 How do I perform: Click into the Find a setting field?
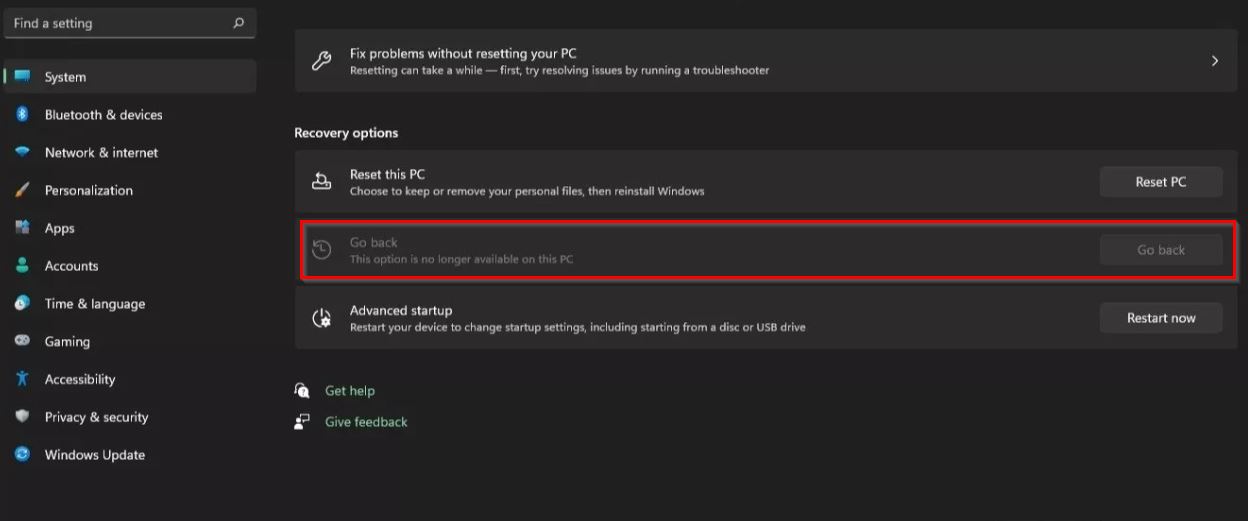click(130, 23)
